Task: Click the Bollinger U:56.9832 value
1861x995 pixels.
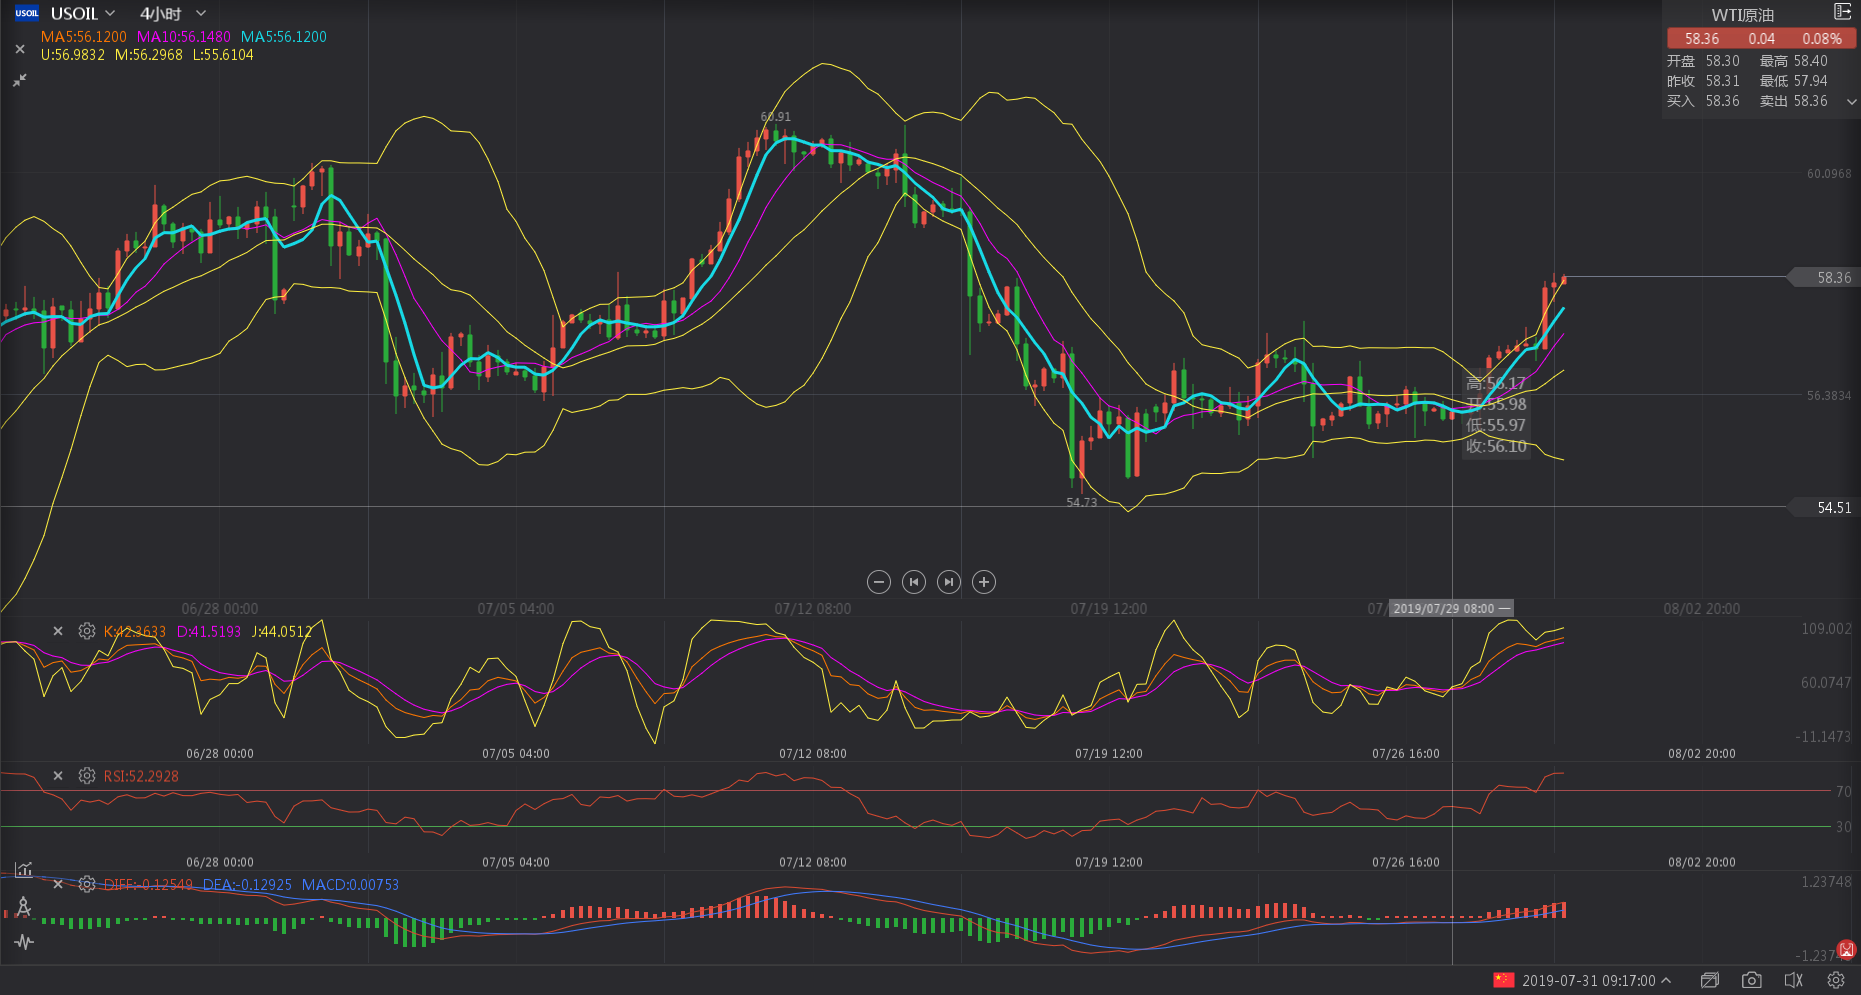Action: point(73,55)
